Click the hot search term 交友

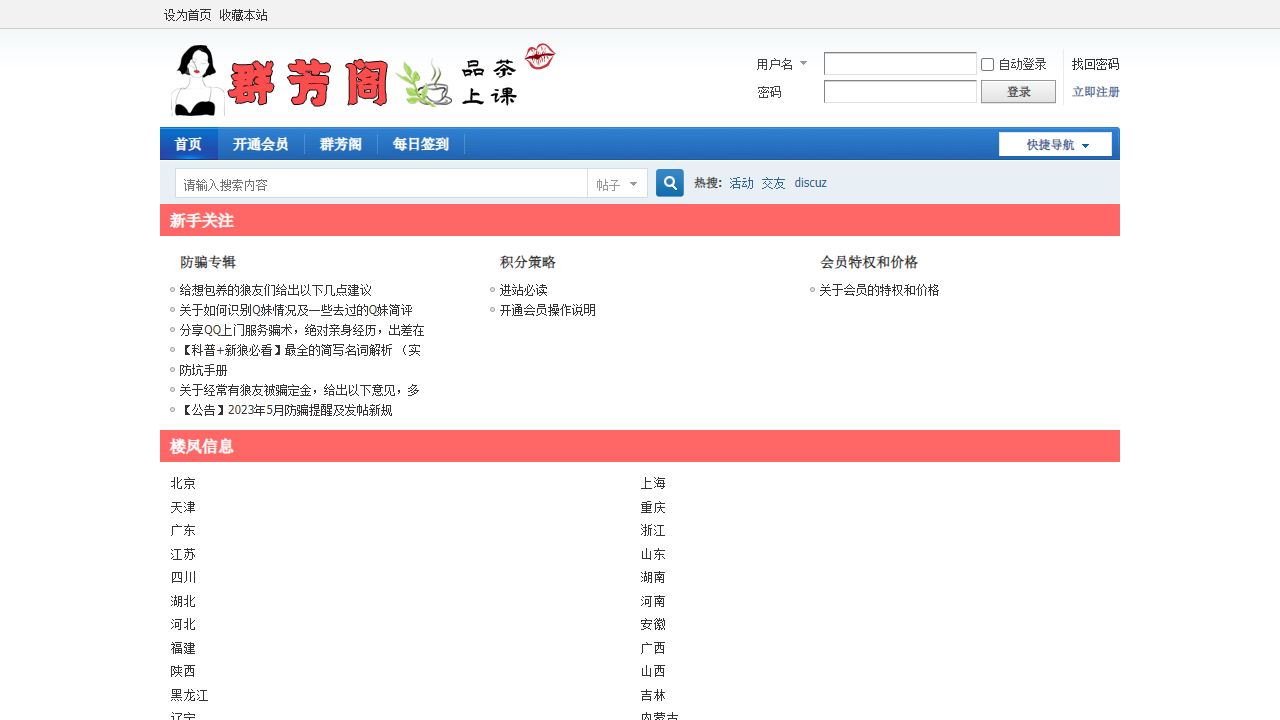[x=773, y=183]
